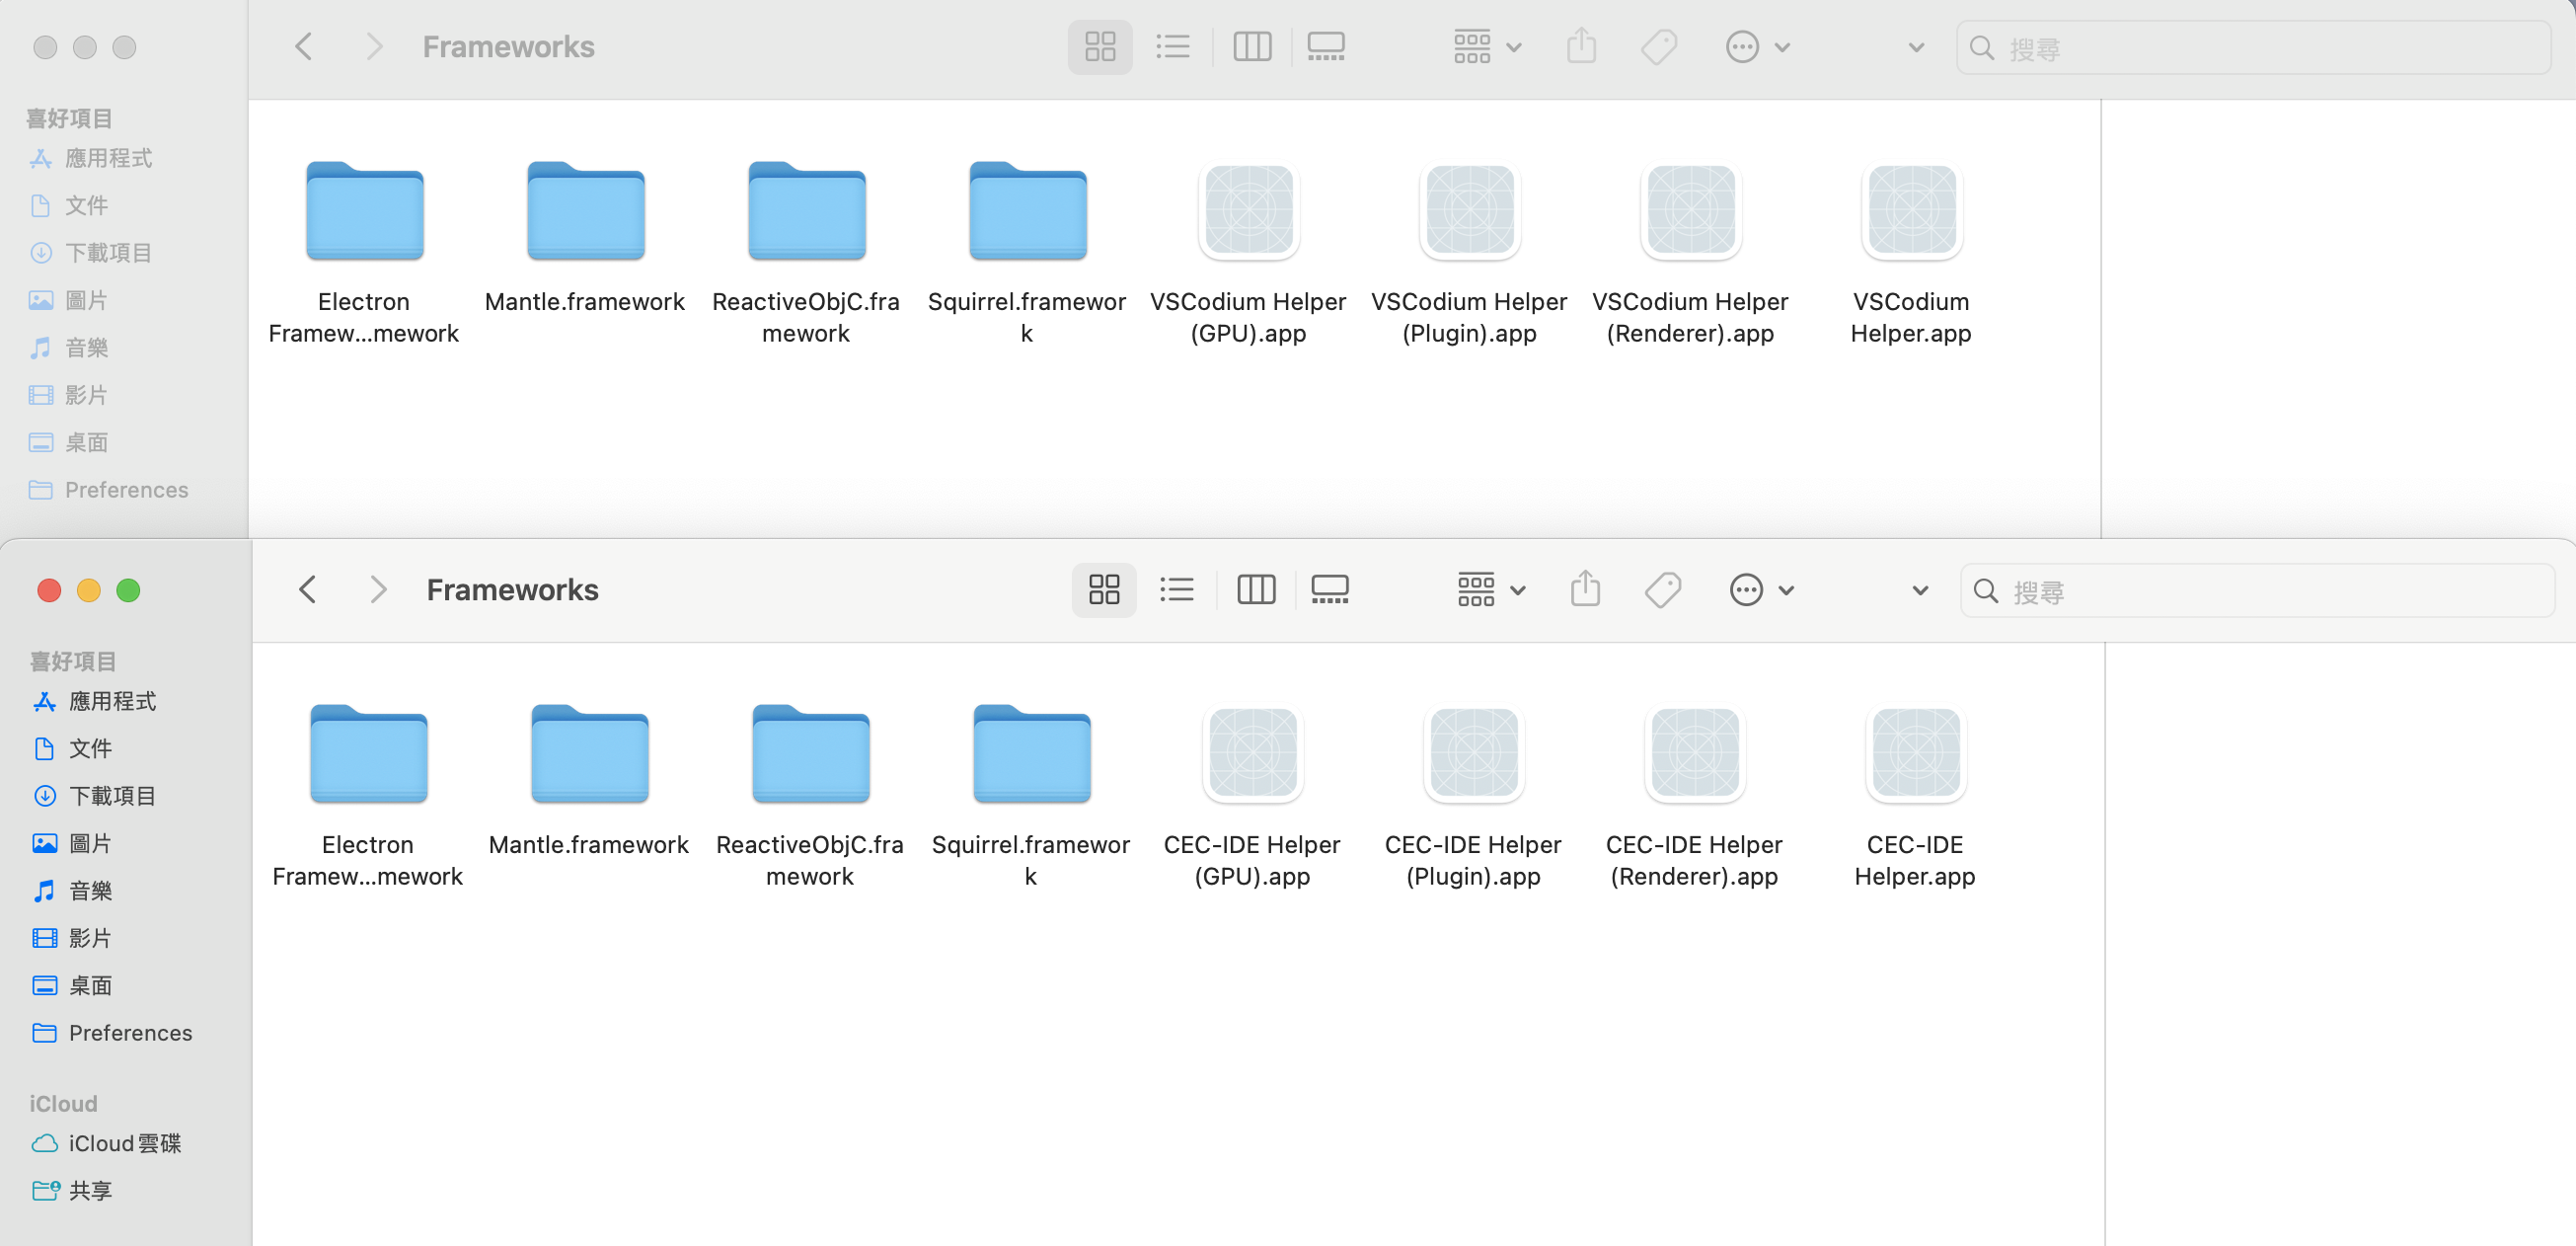Select Mantle.framework folder in CEC-IDE window

589,753
